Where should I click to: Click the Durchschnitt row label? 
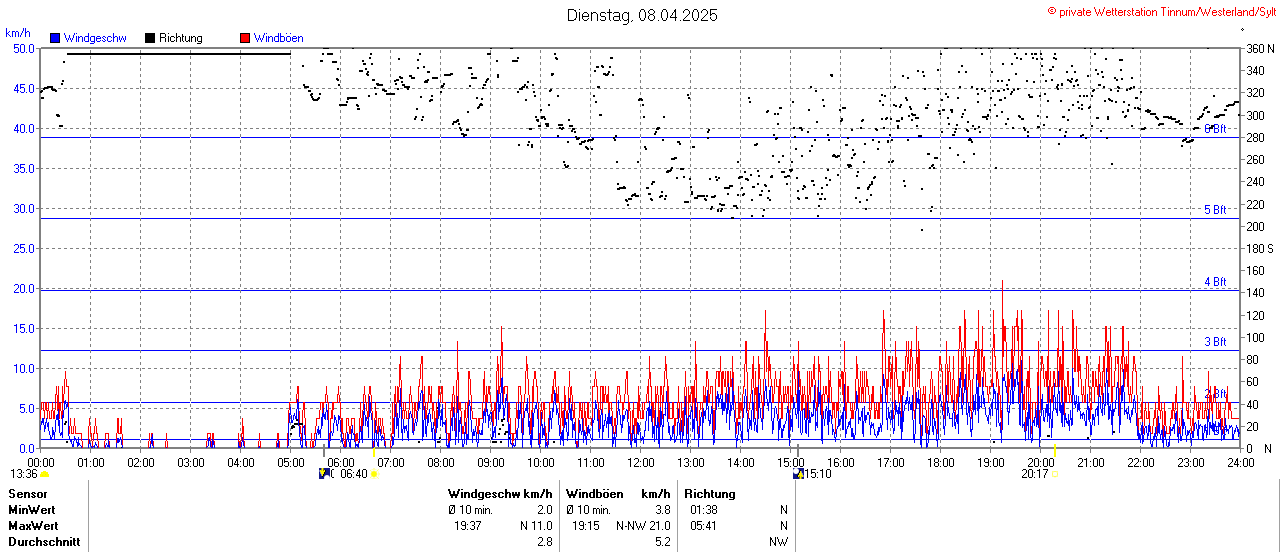click(x=44, y=542)
